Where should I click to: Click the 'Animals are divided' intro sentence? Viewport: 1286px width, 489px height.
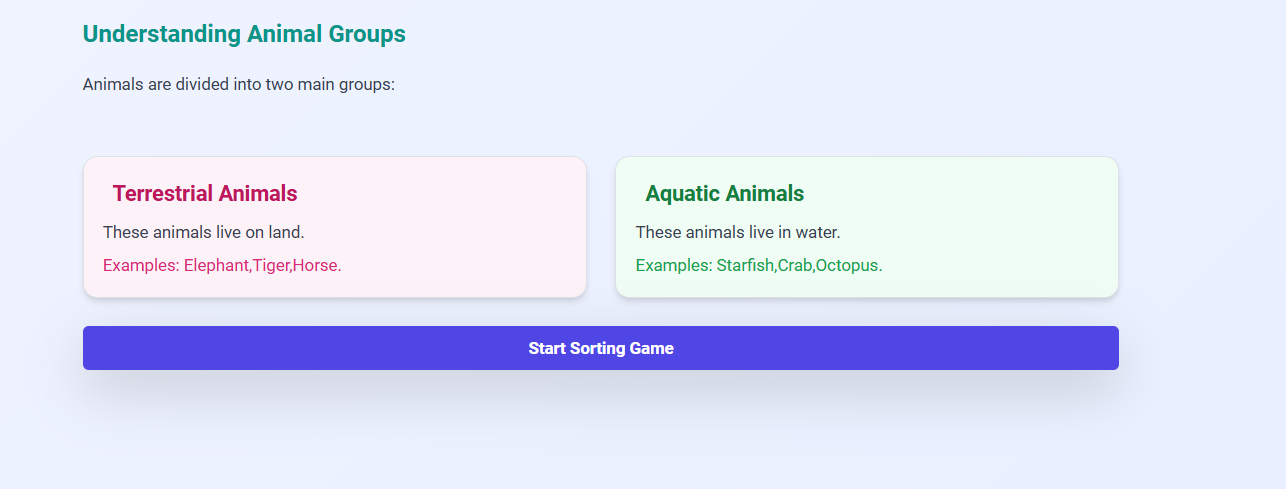pyautogui.click(x=239, y=84)
